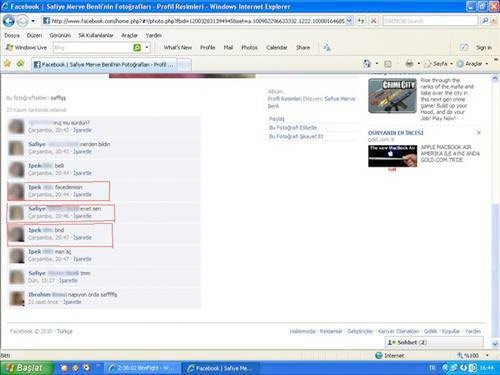The height and width of the screenshot is (375, 500).
Task: Click the Windows Live toolbar logo
Action: point(26,48)
